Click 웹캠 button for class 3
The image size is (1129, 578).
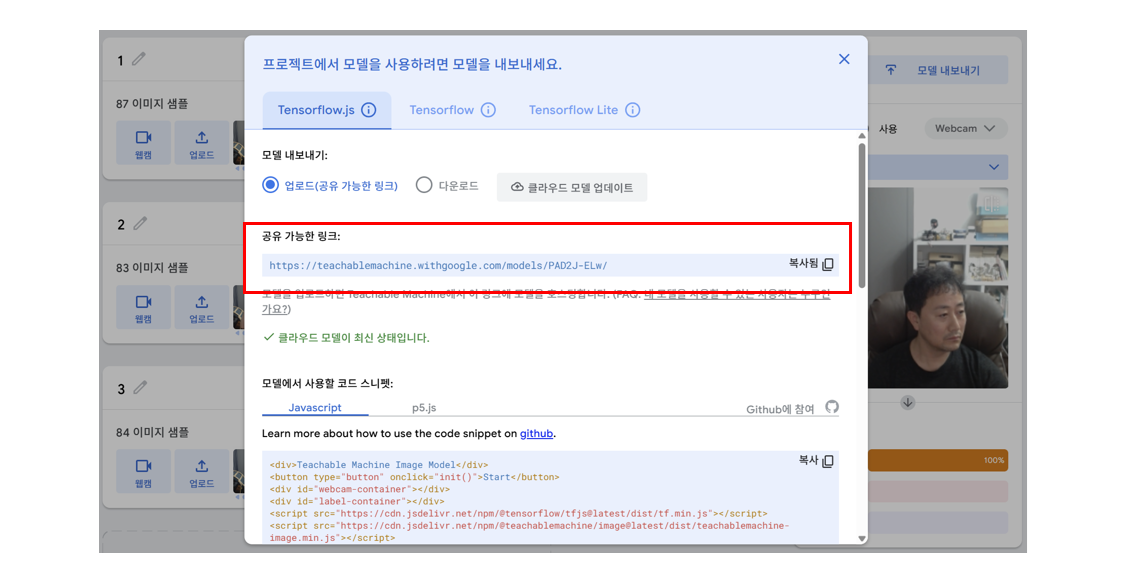tap(143, 471)
